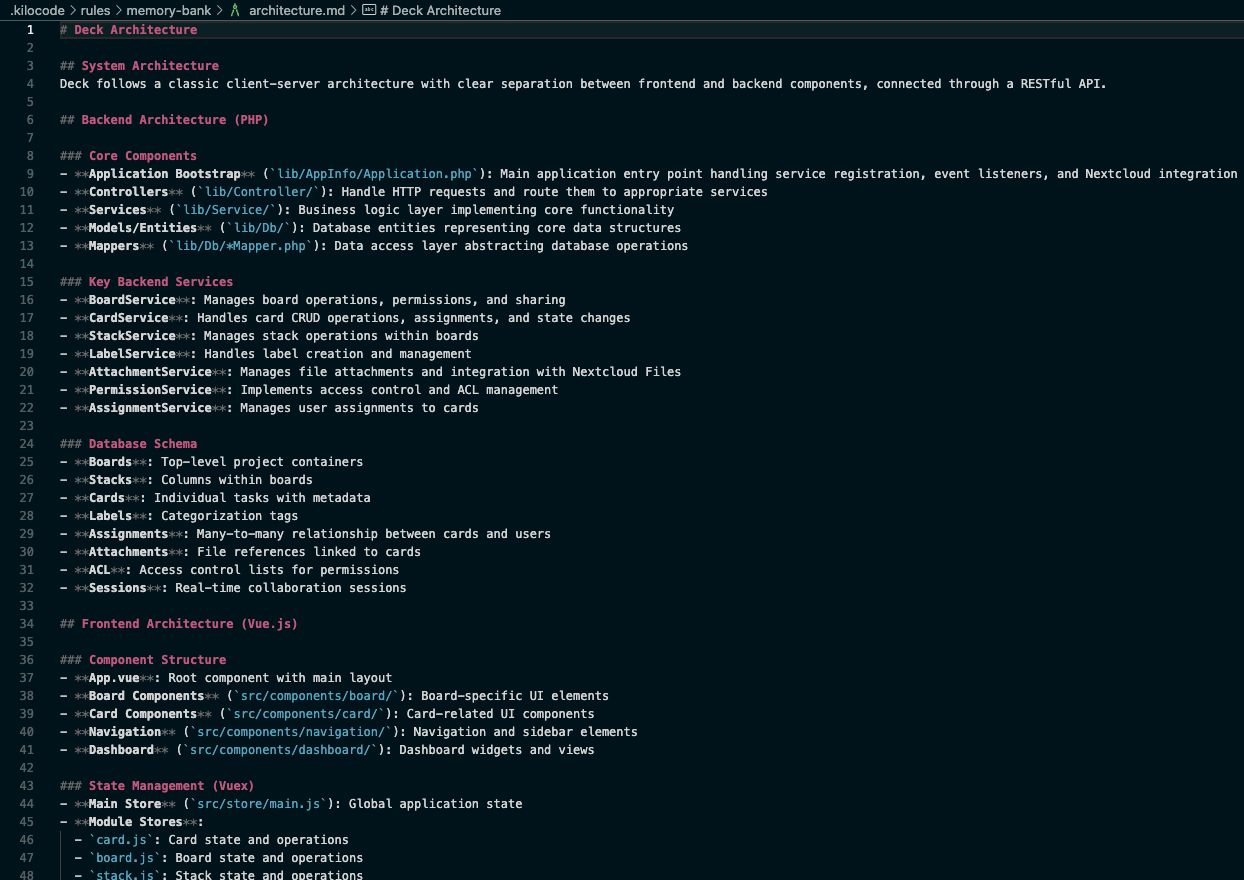Click the symbol icon before '# Deck Architecture'
The image size is (1244, 880).
pos(369,10)
